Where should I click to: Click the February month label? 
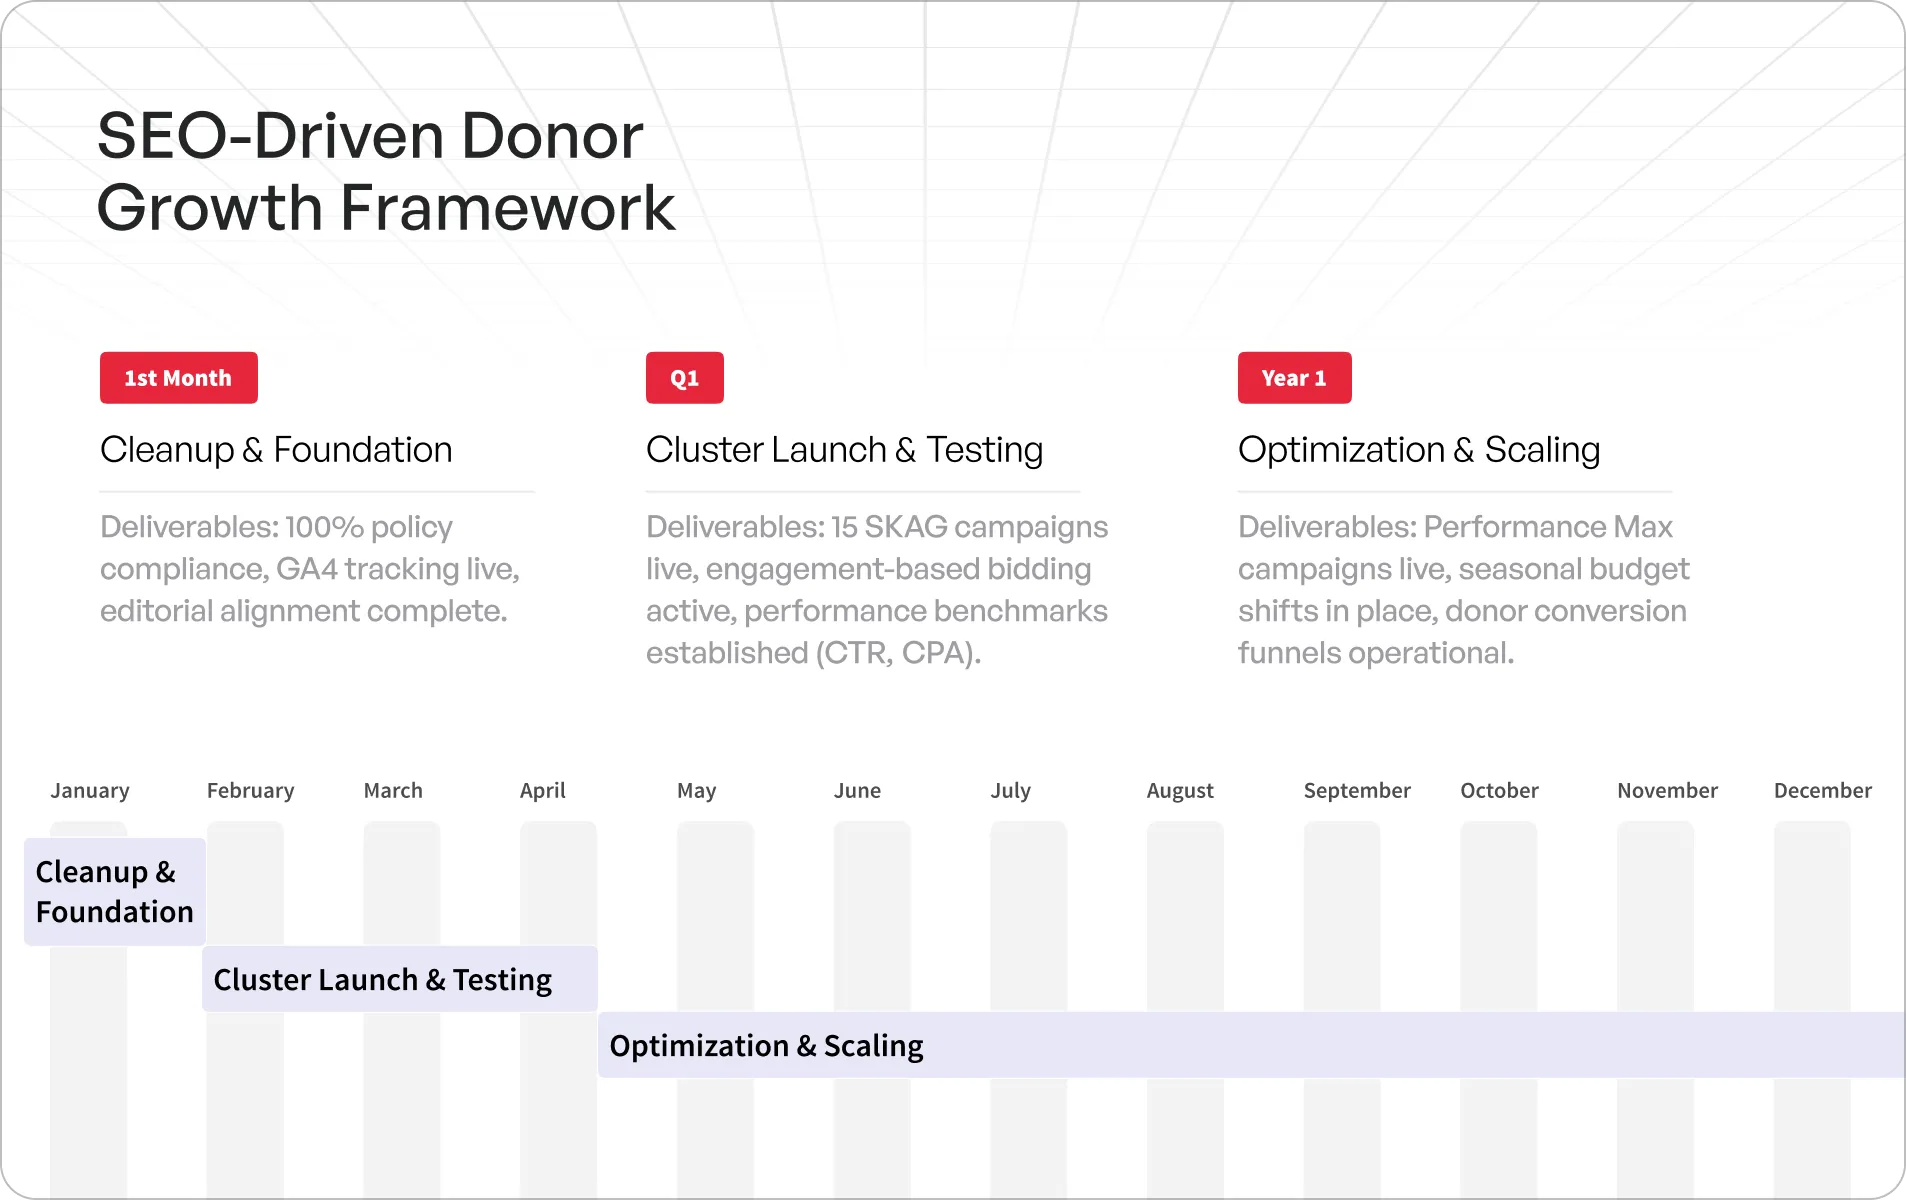[x=250, y=791]
